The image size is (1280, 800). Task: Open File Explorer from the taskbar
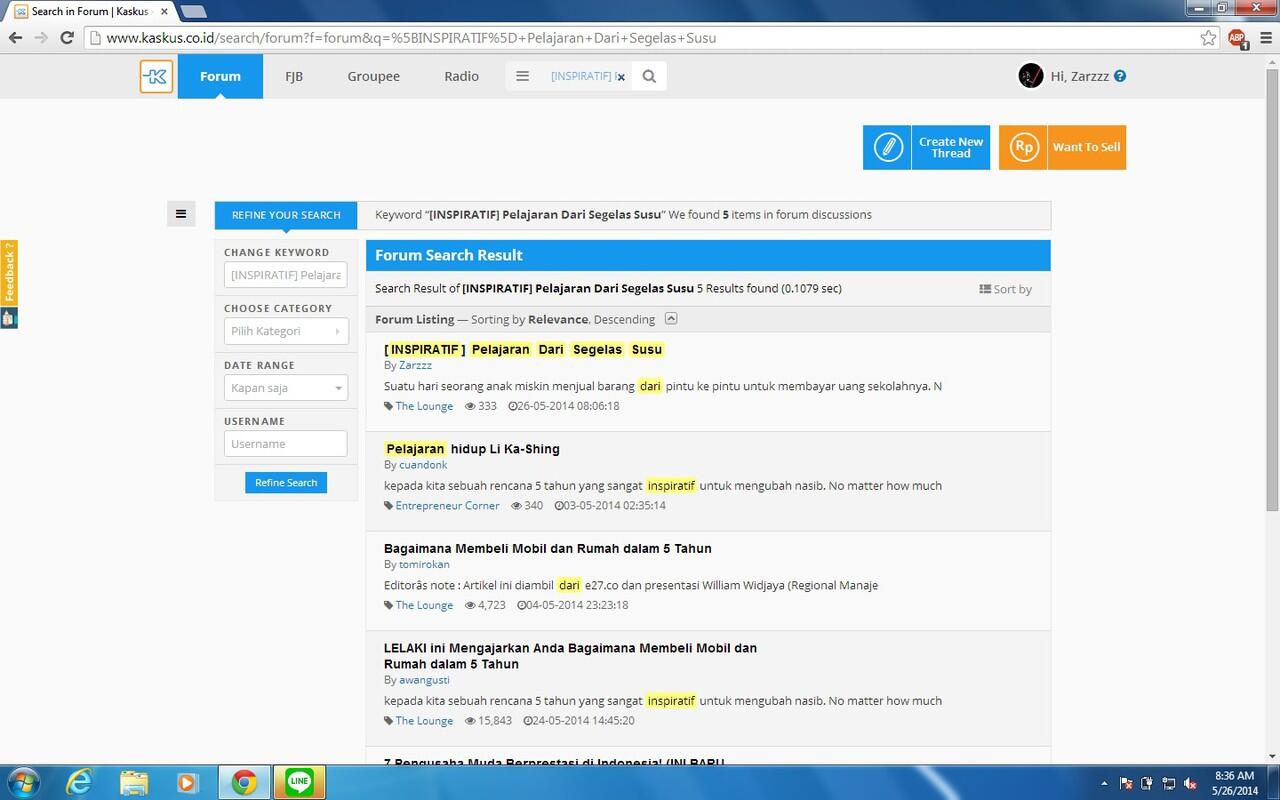click(x=133, y=782)
